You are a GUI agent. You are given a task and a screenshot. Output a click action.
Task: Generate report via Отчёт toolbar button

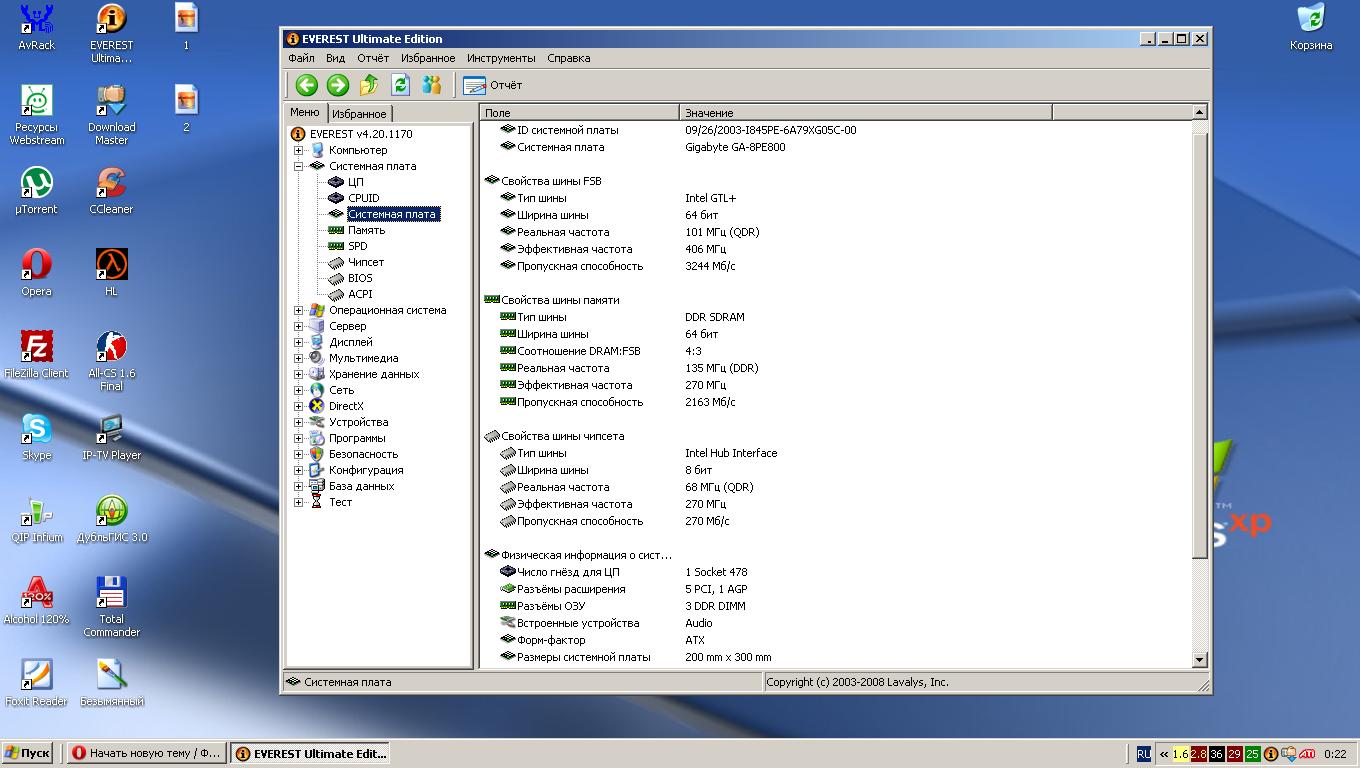pyautogui.click(x=493, y=85)
